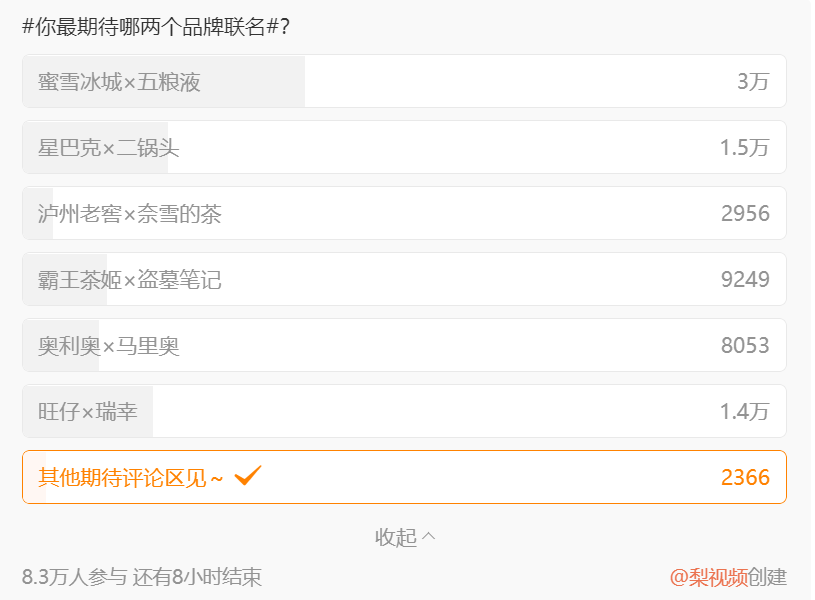
Task: Click the 其他期待评论区见~ option label
Action: 130,477
